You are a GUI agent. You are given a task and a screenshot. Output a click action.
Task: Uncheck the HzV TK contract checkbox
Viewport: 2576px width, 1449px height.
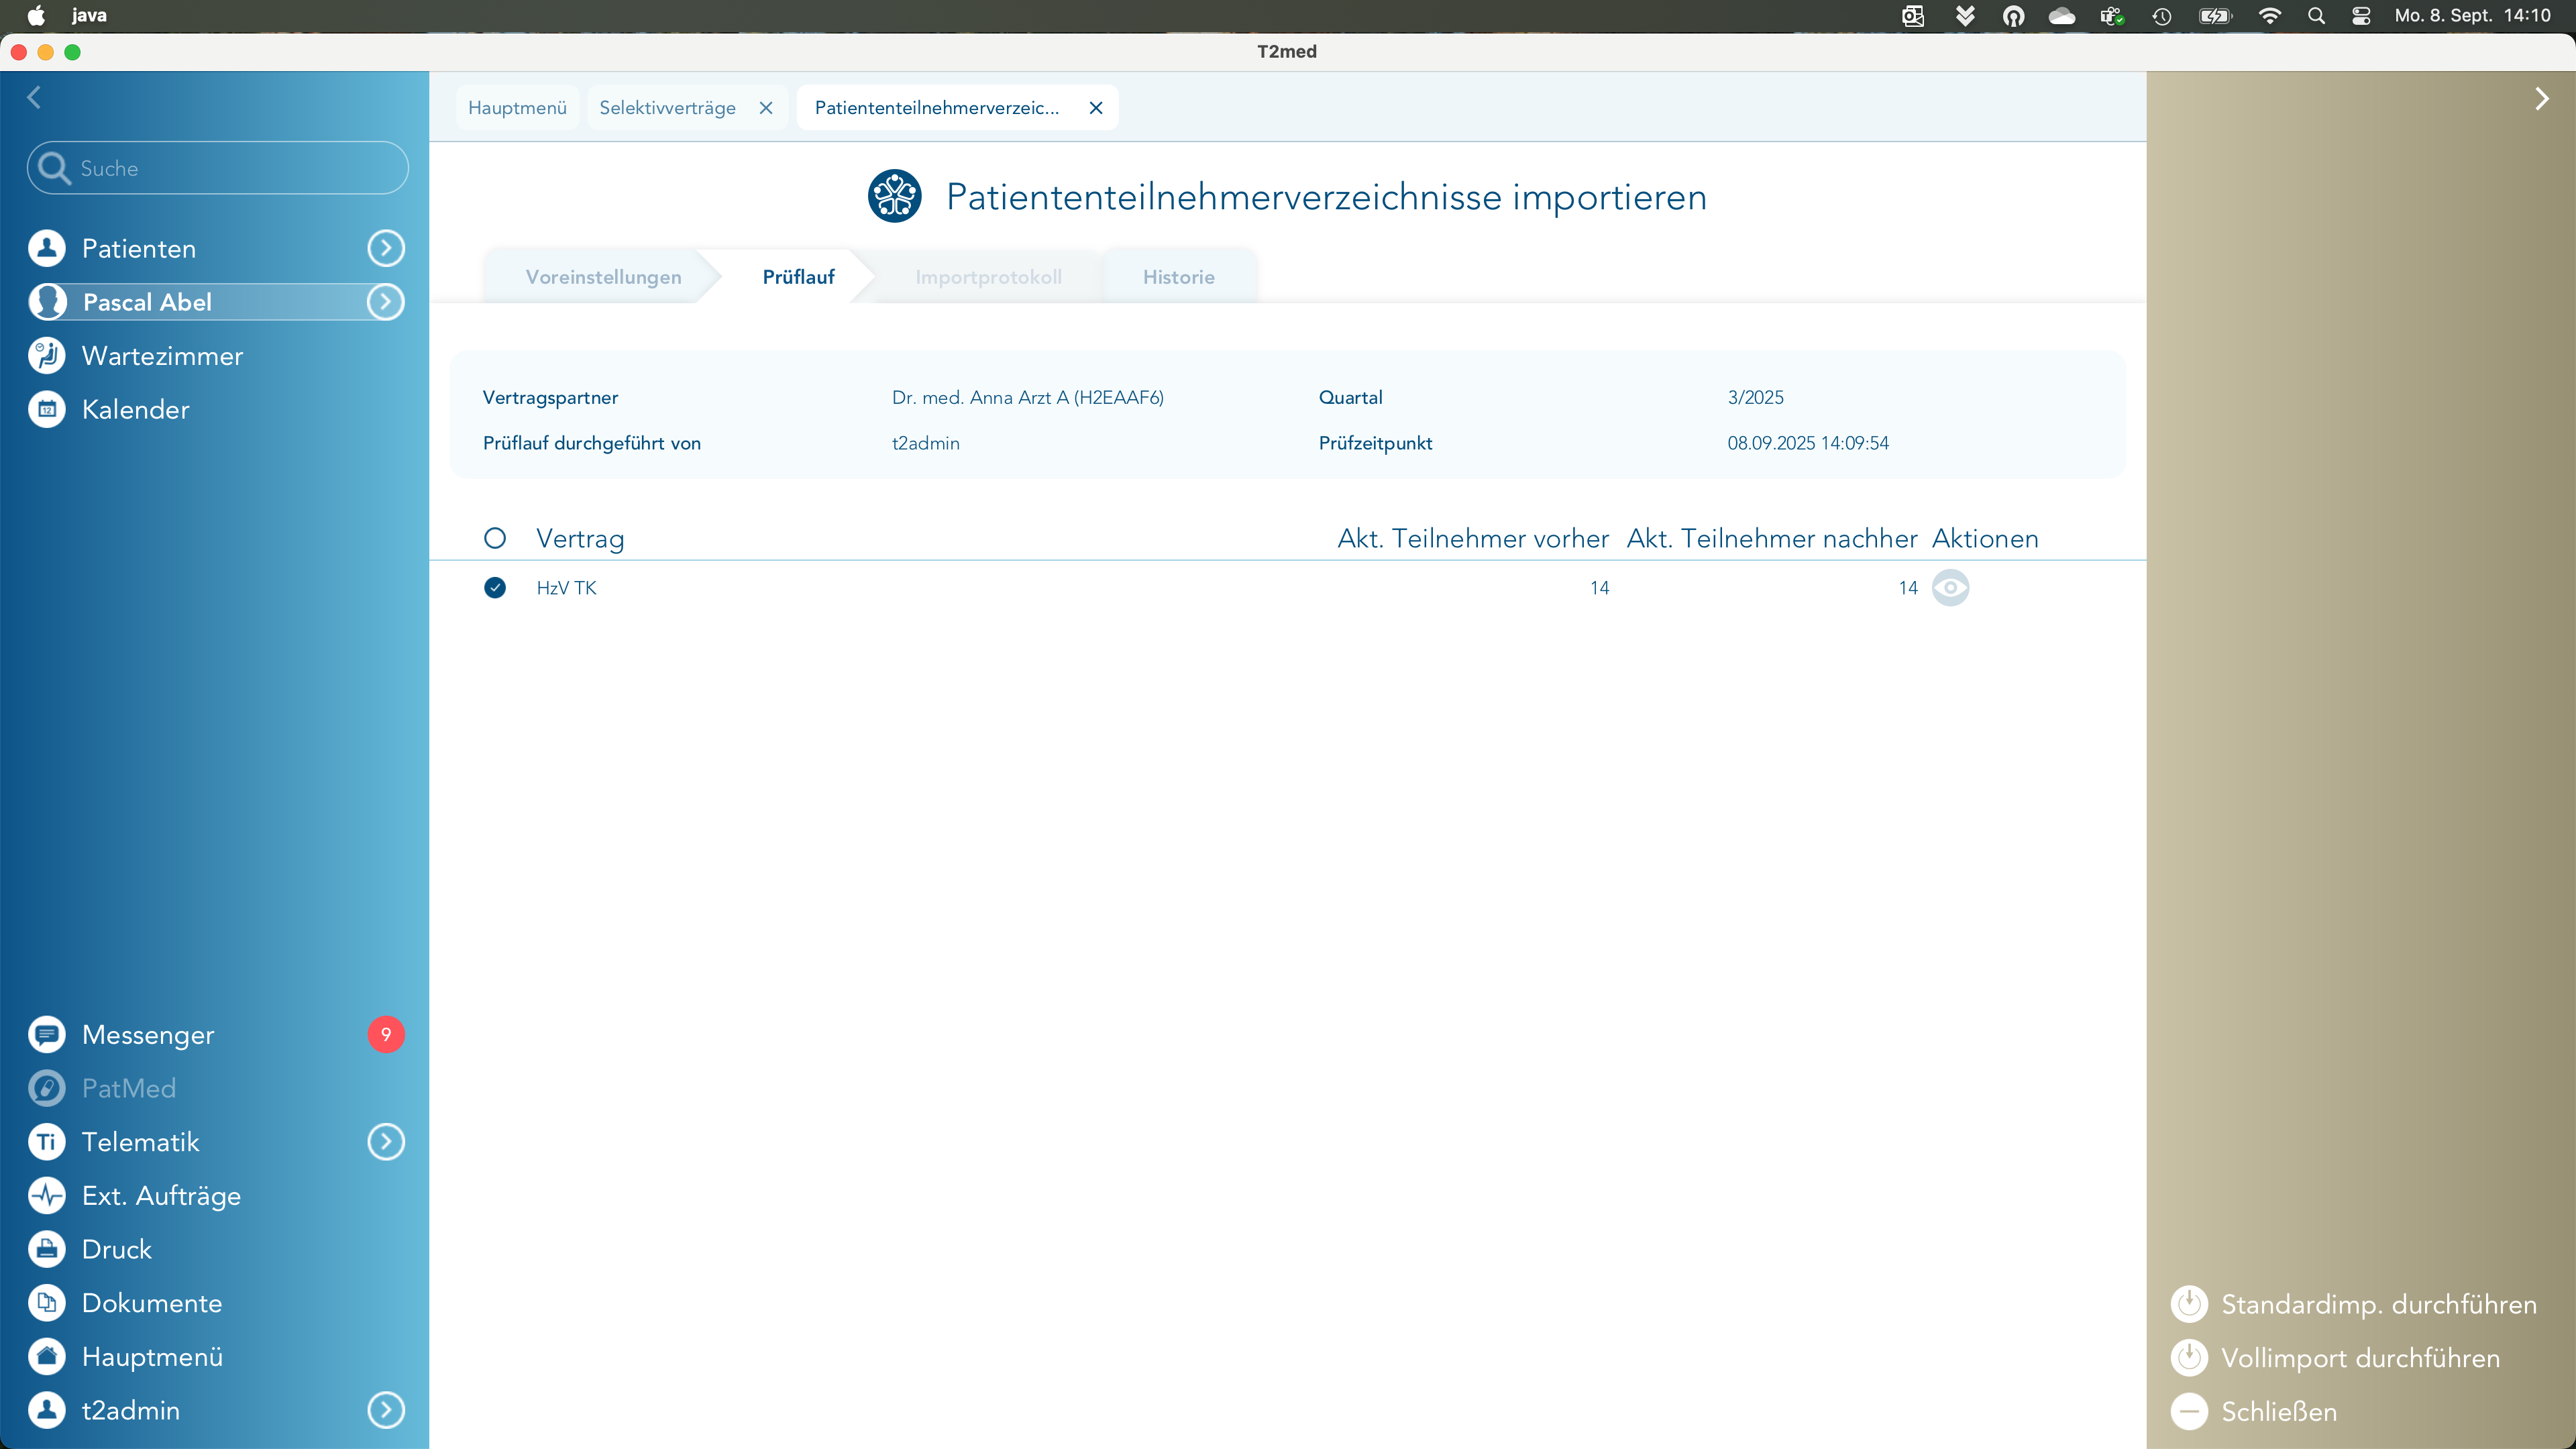tap(495, 588)
